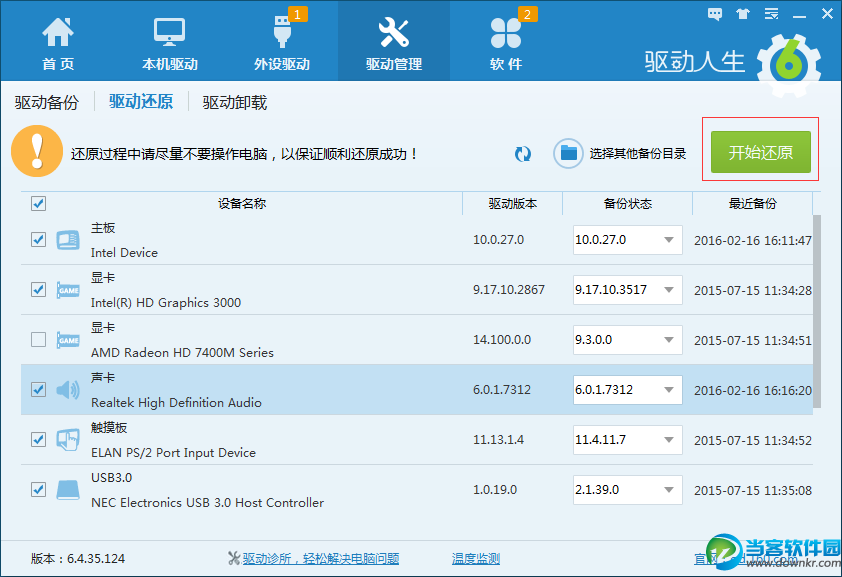Click the 开始还原 green button
The height and width of the screenshot is (577, 842).
(x=760, y=152)
